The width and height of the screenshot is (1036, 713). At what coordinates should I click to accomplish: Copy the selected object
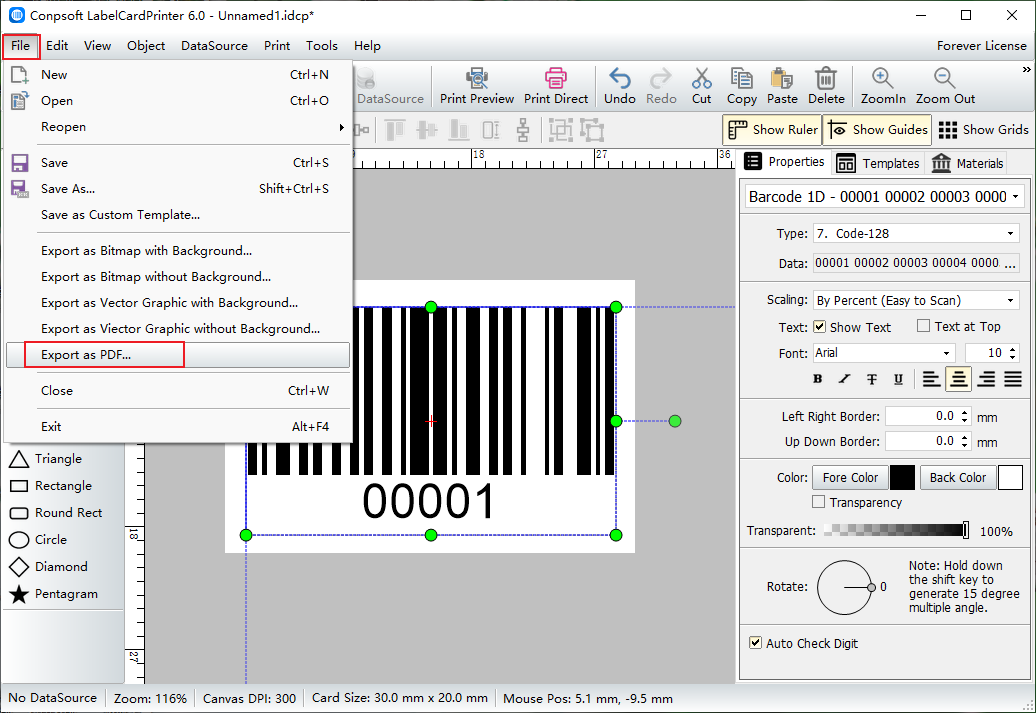741,86
